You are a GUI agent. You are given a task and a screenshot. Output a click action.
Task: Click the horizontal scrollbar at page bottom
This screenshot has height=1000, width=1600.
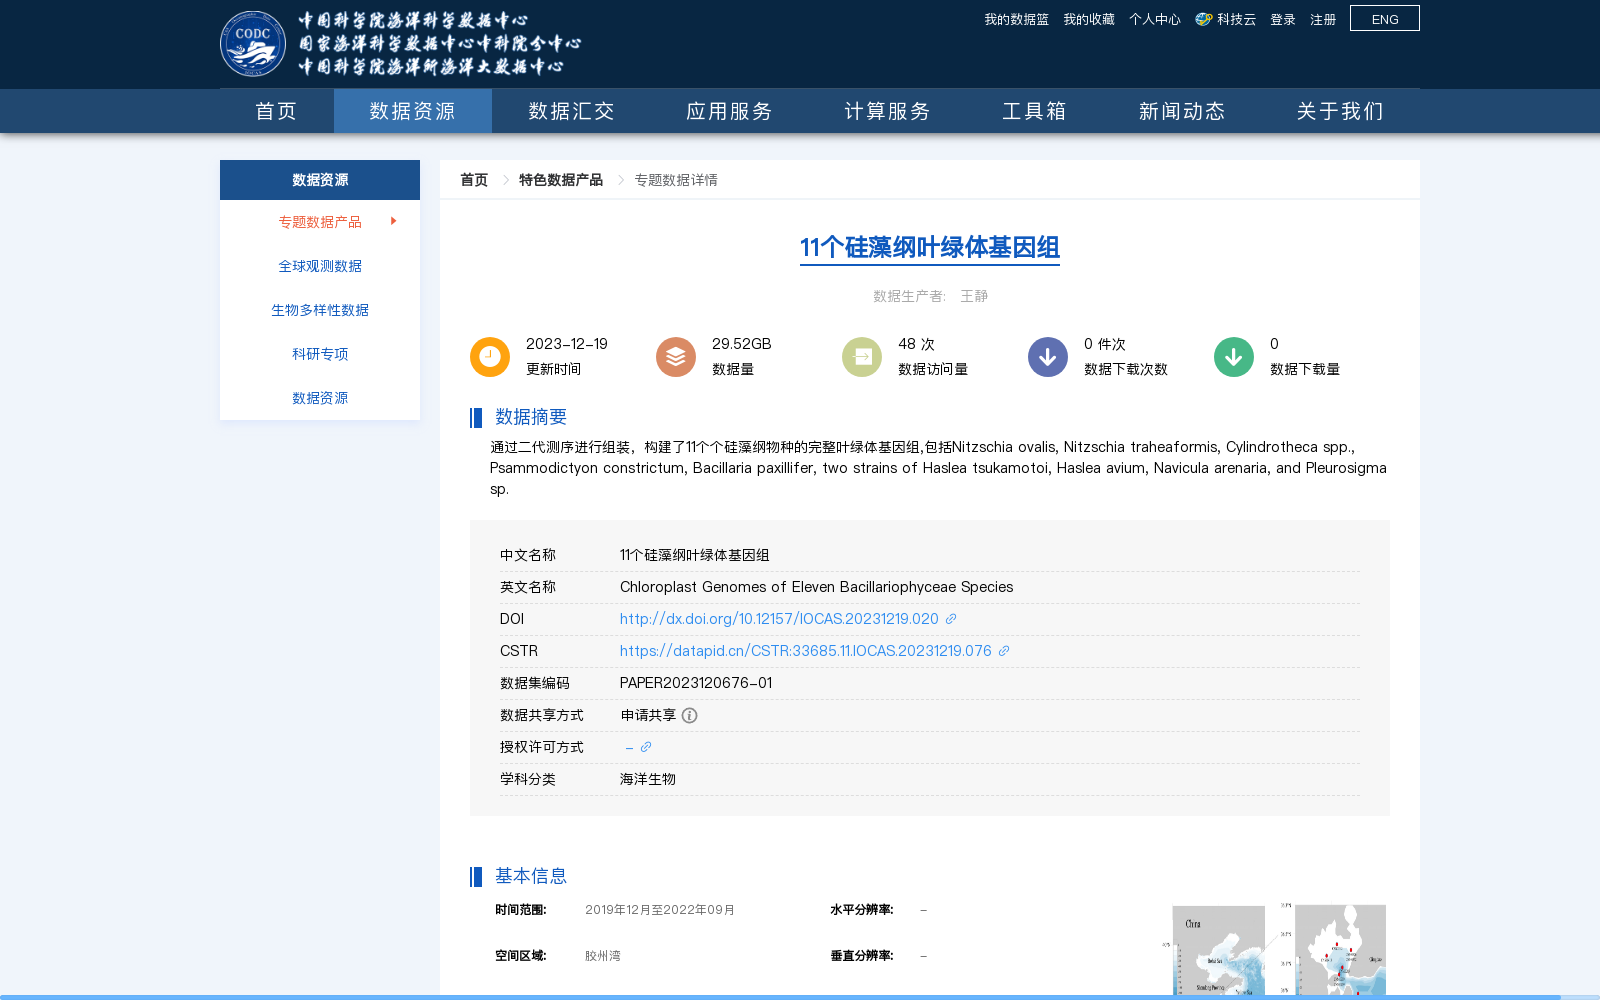coord(780,997)
